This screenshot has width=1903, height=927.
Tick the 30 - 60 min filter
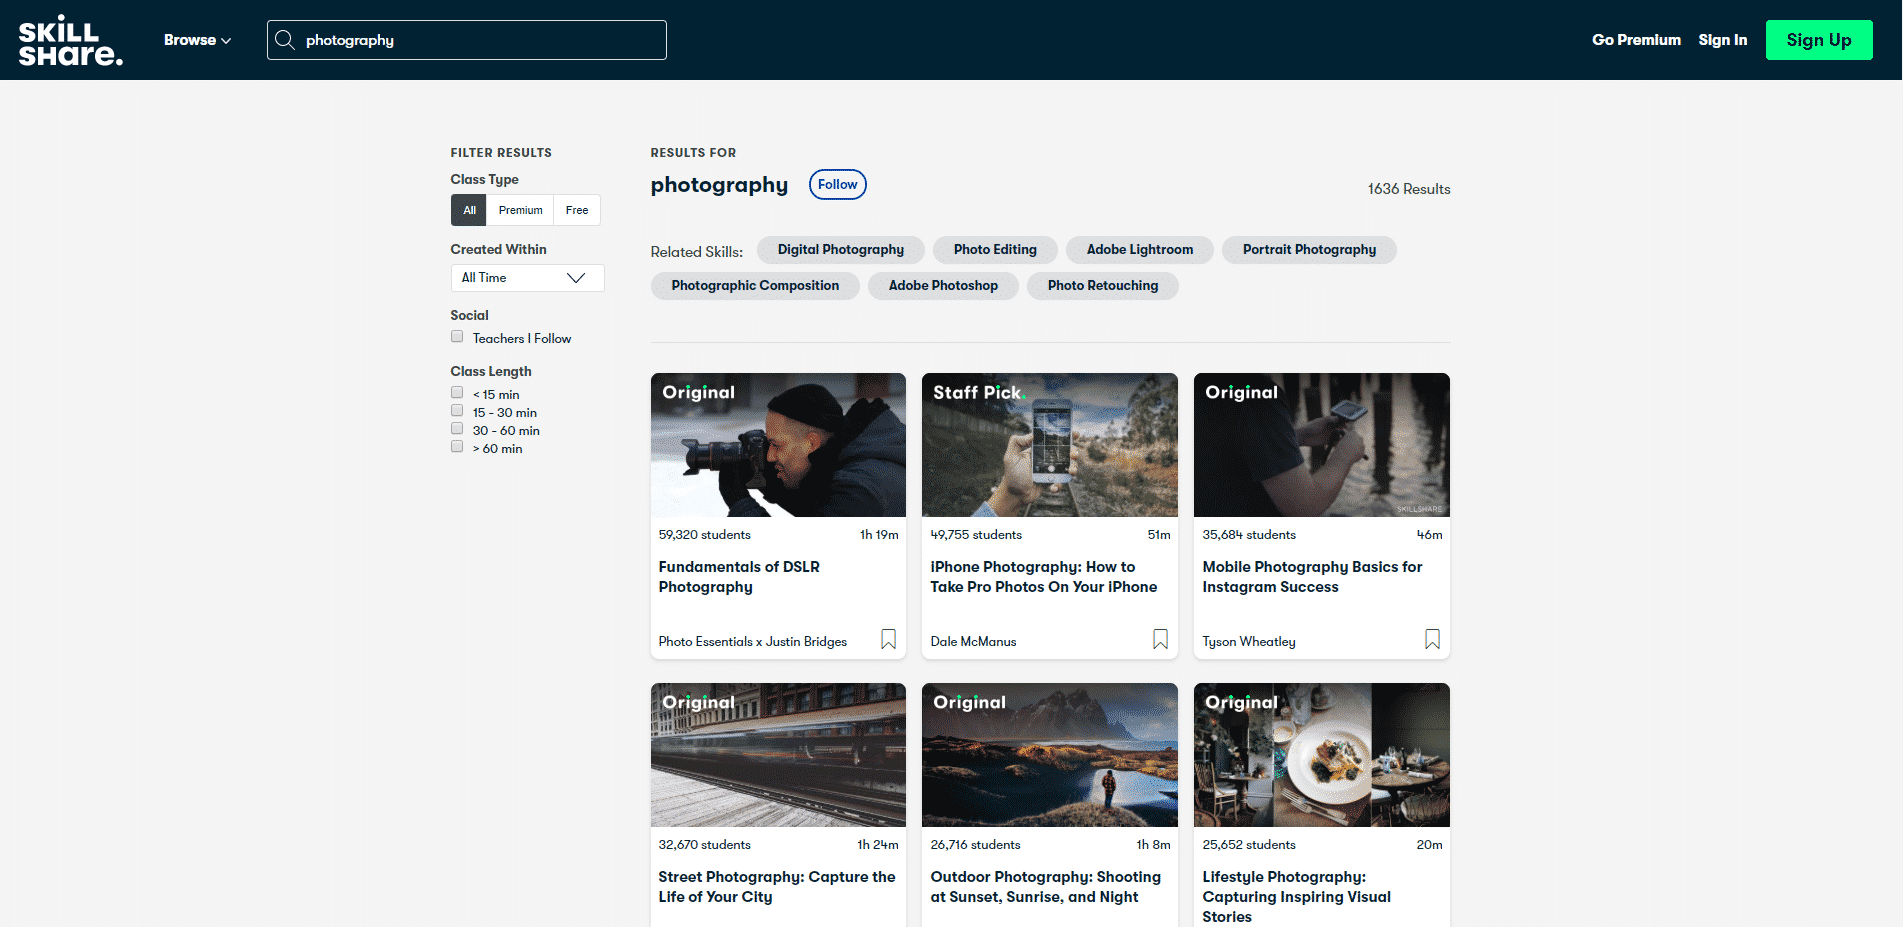coord(457,429)
